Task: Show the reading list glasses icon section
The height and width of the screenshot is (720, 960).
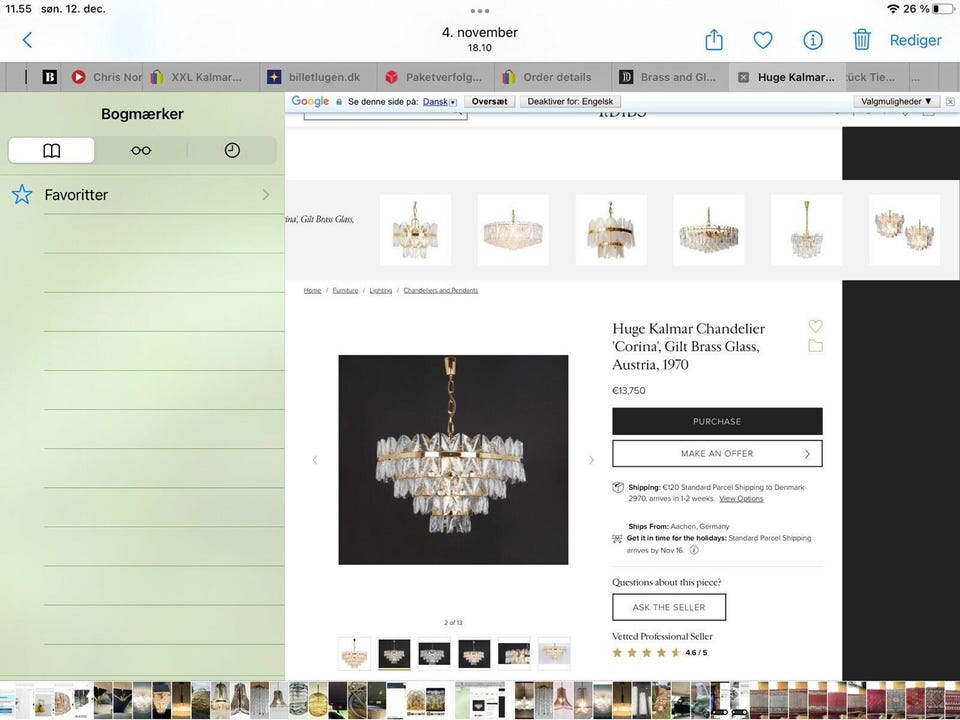Action: [141, 151]
